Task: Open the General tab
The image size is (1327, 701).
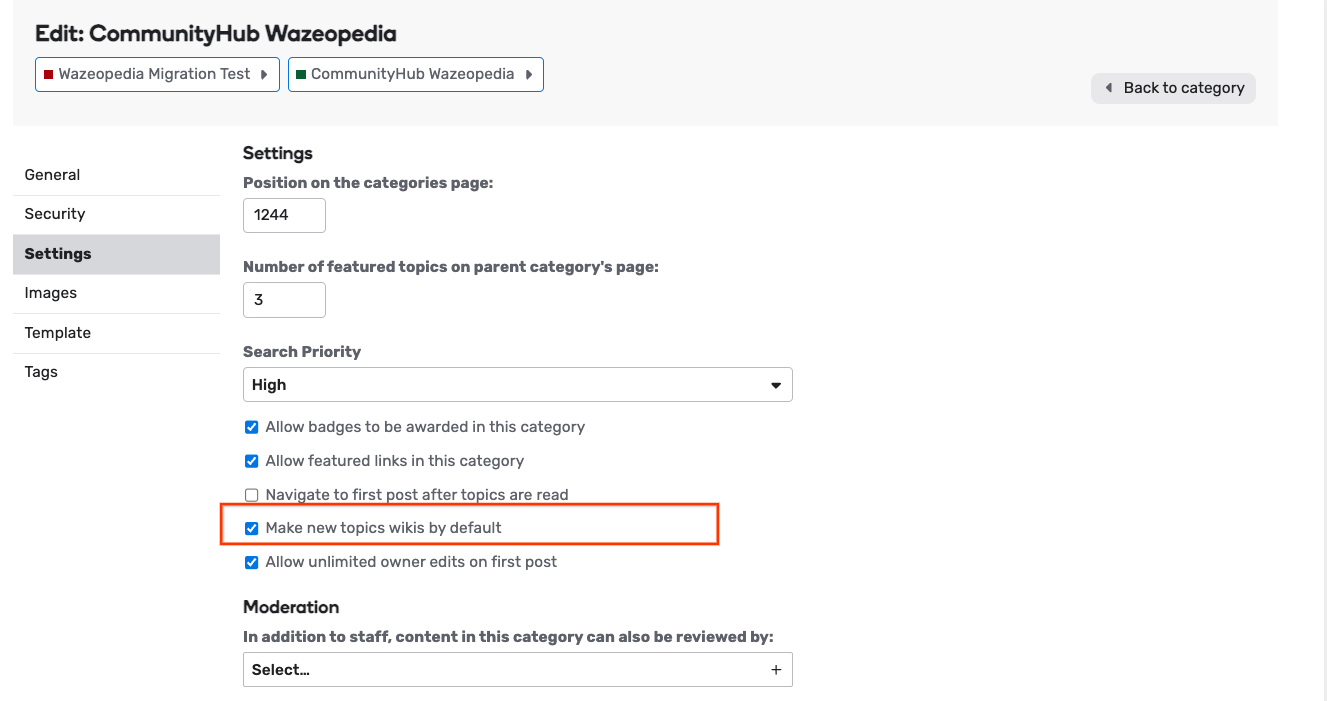Action: [52, 175]
